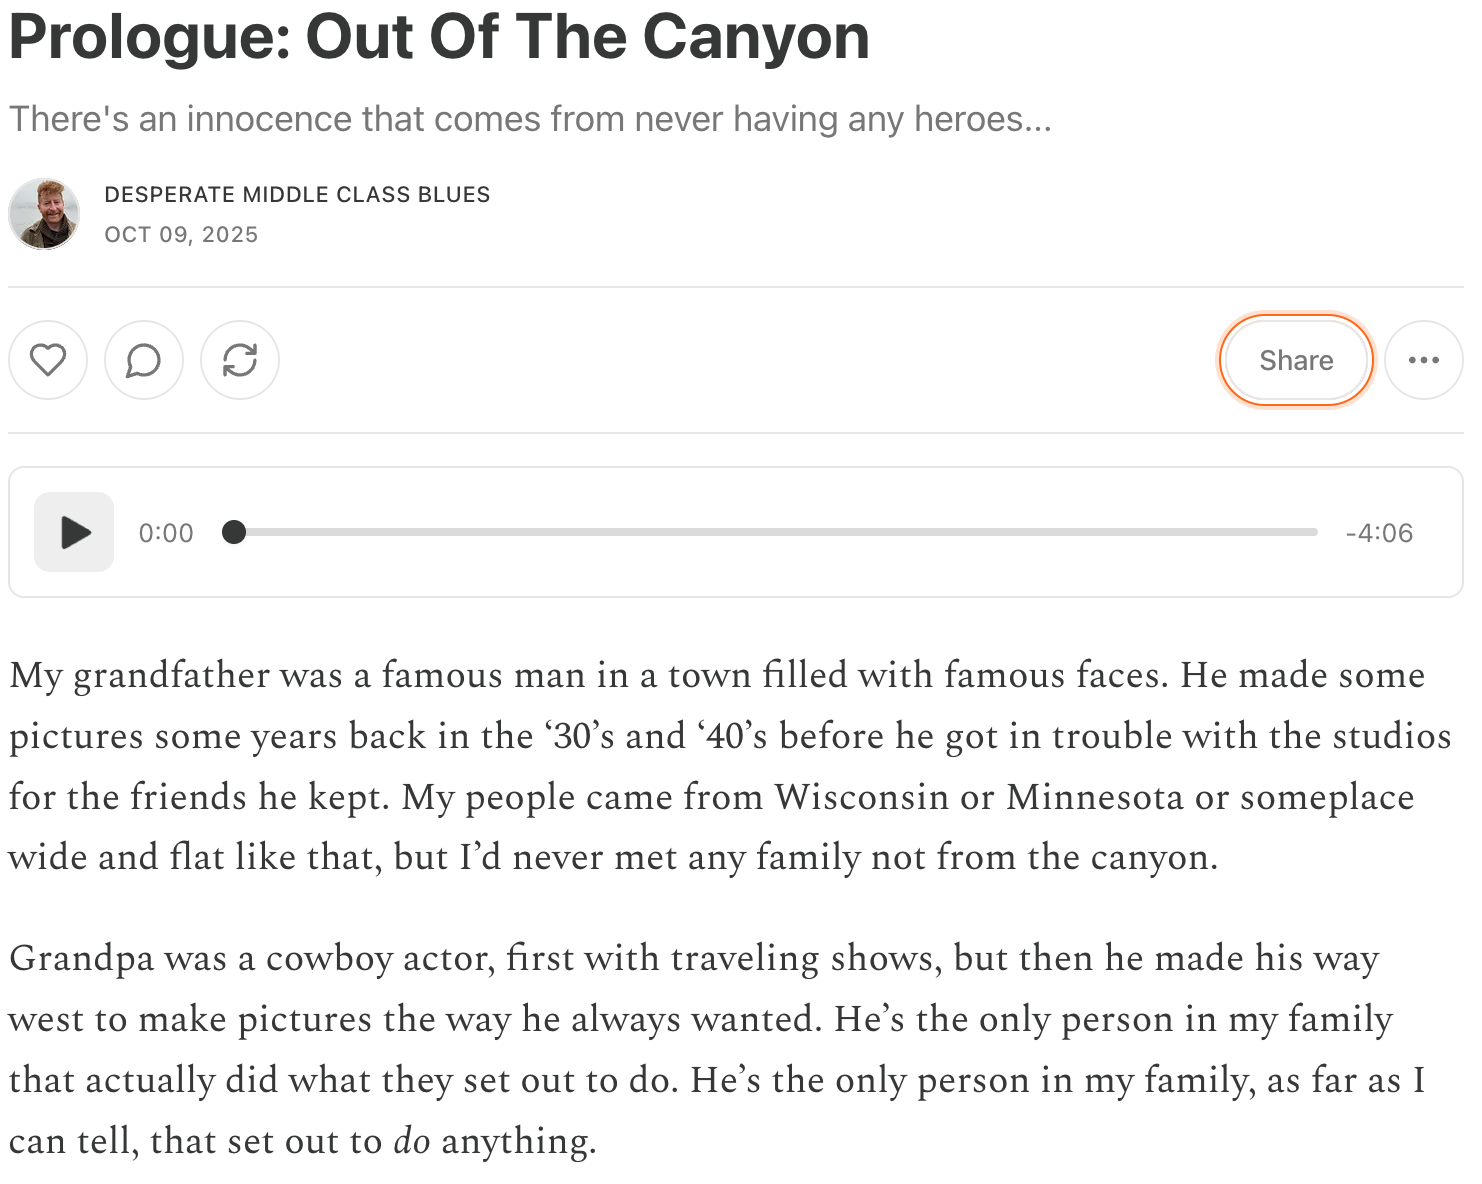Click the paragraph starting with Grandpa was a cowboy
1482x1184 pixels.
(x=717, y=1049)
